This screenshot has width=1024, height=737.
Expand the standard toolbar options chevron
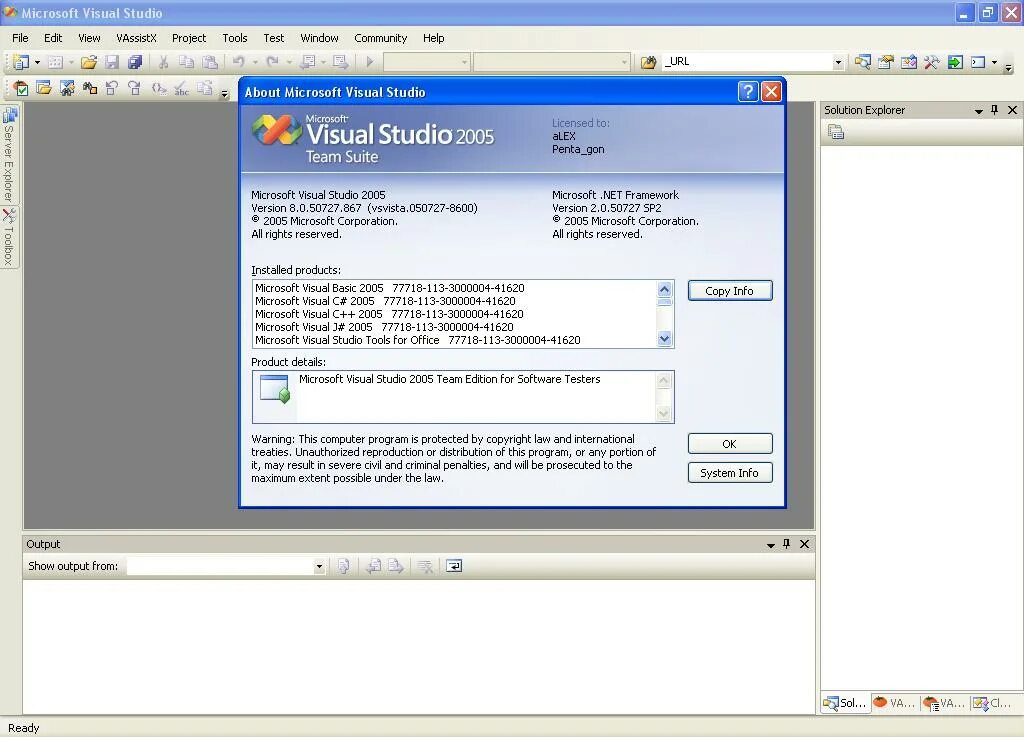point(1008,67)
